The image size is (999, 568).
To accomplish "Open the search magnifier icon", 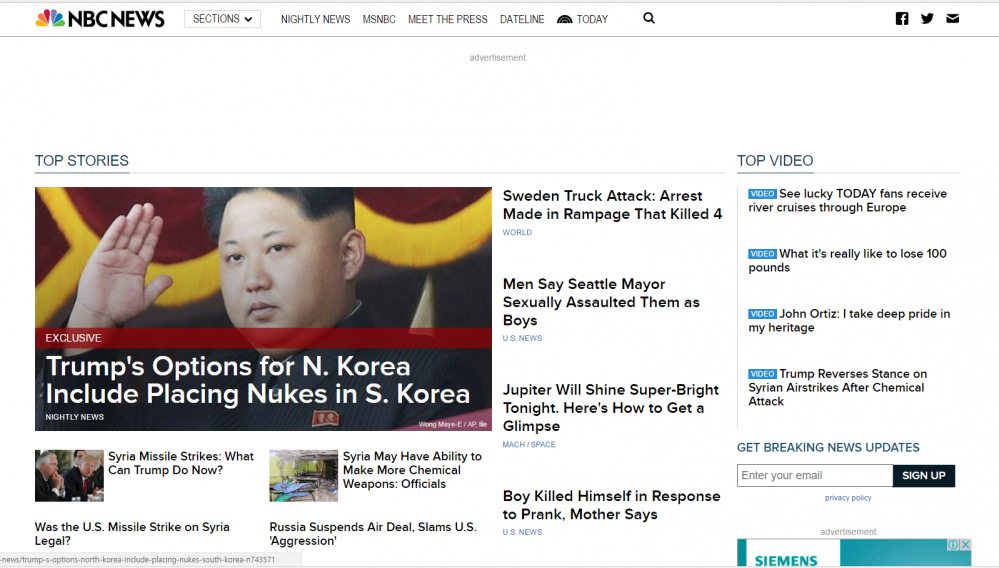I will tap(649, 18).
